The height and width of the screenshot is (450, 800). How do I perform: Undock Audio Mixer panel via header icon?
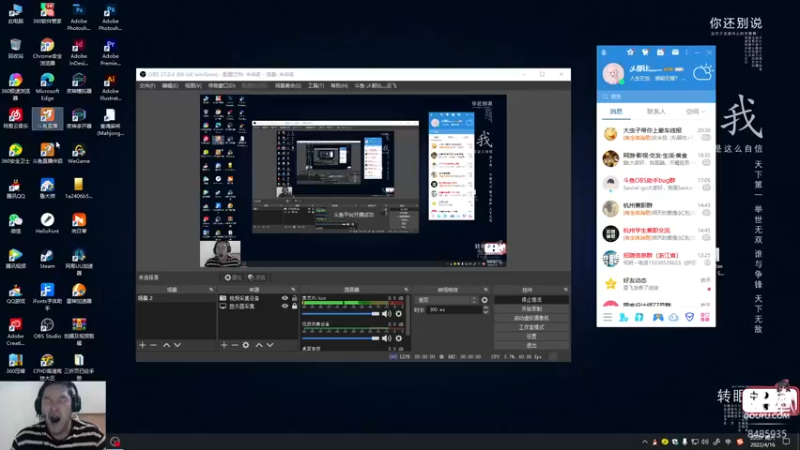[406, 290]
